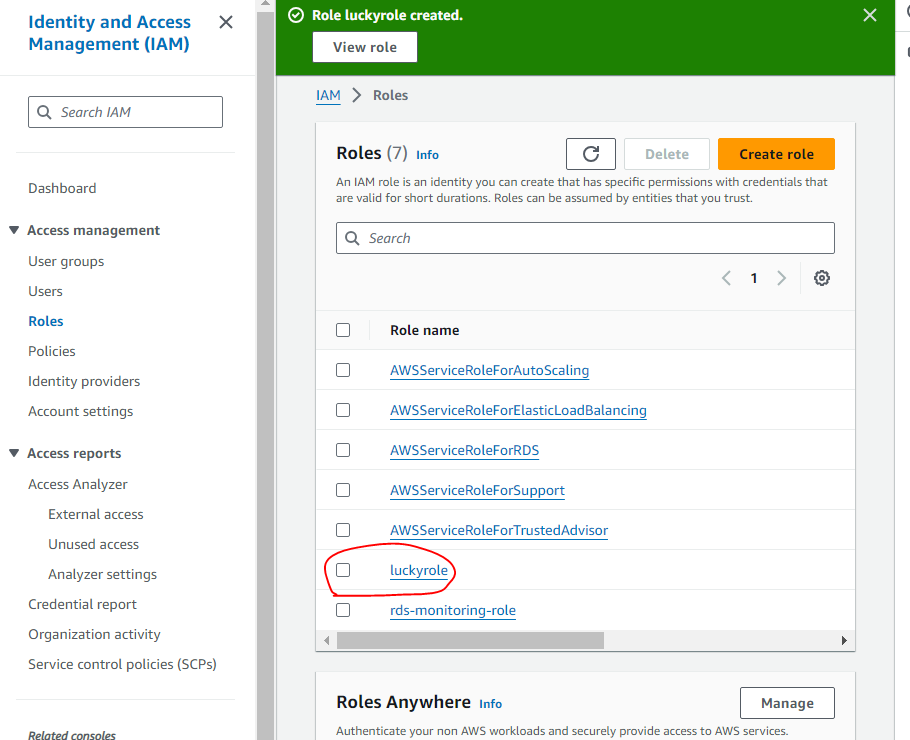Open AWSServiceRoleForTrustedAdvisor role link
The image size is (910, 740).
tap(499, 530)
